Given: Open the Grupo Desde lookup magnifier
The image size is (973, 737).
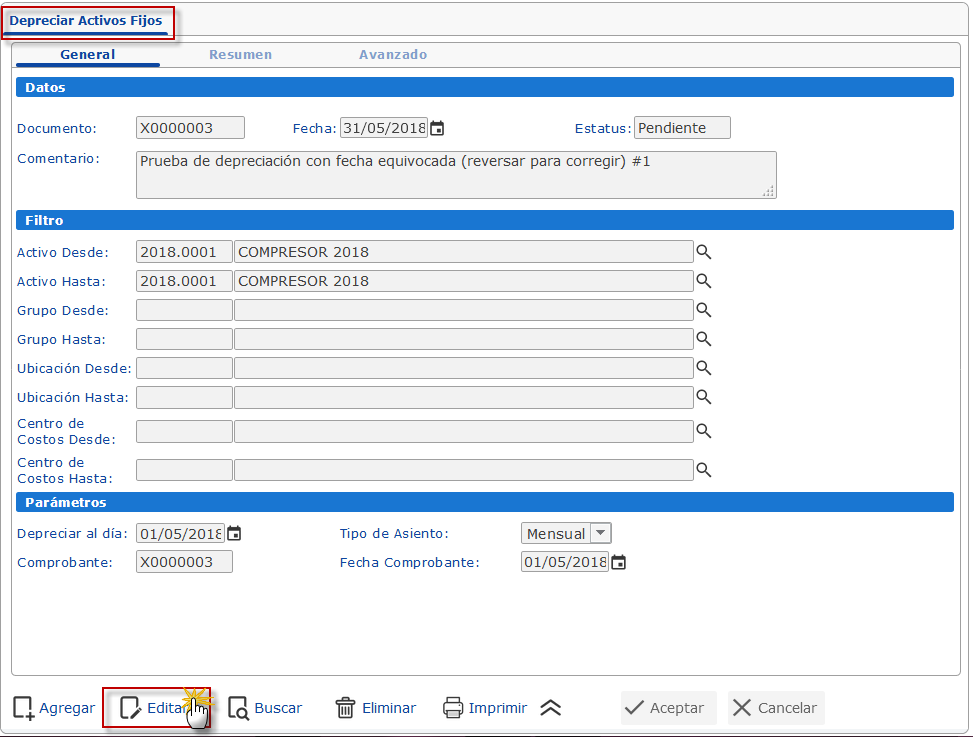Looking at the screenshot, I should click(704, 310).
